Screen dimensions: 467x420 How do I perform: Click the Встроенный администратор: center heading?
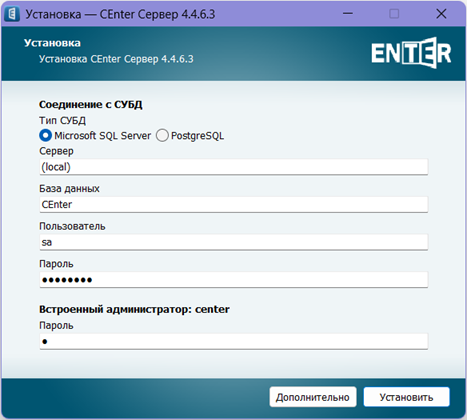134,309
